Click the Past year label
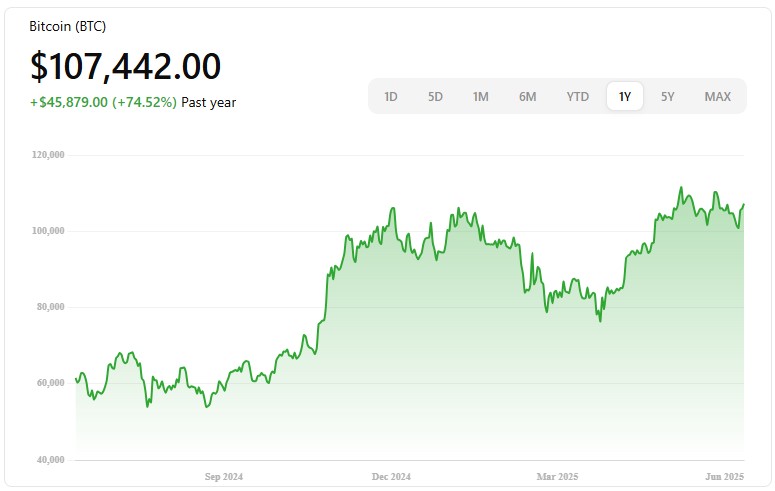This screenshot has width=775, height=491. (209, 102)
